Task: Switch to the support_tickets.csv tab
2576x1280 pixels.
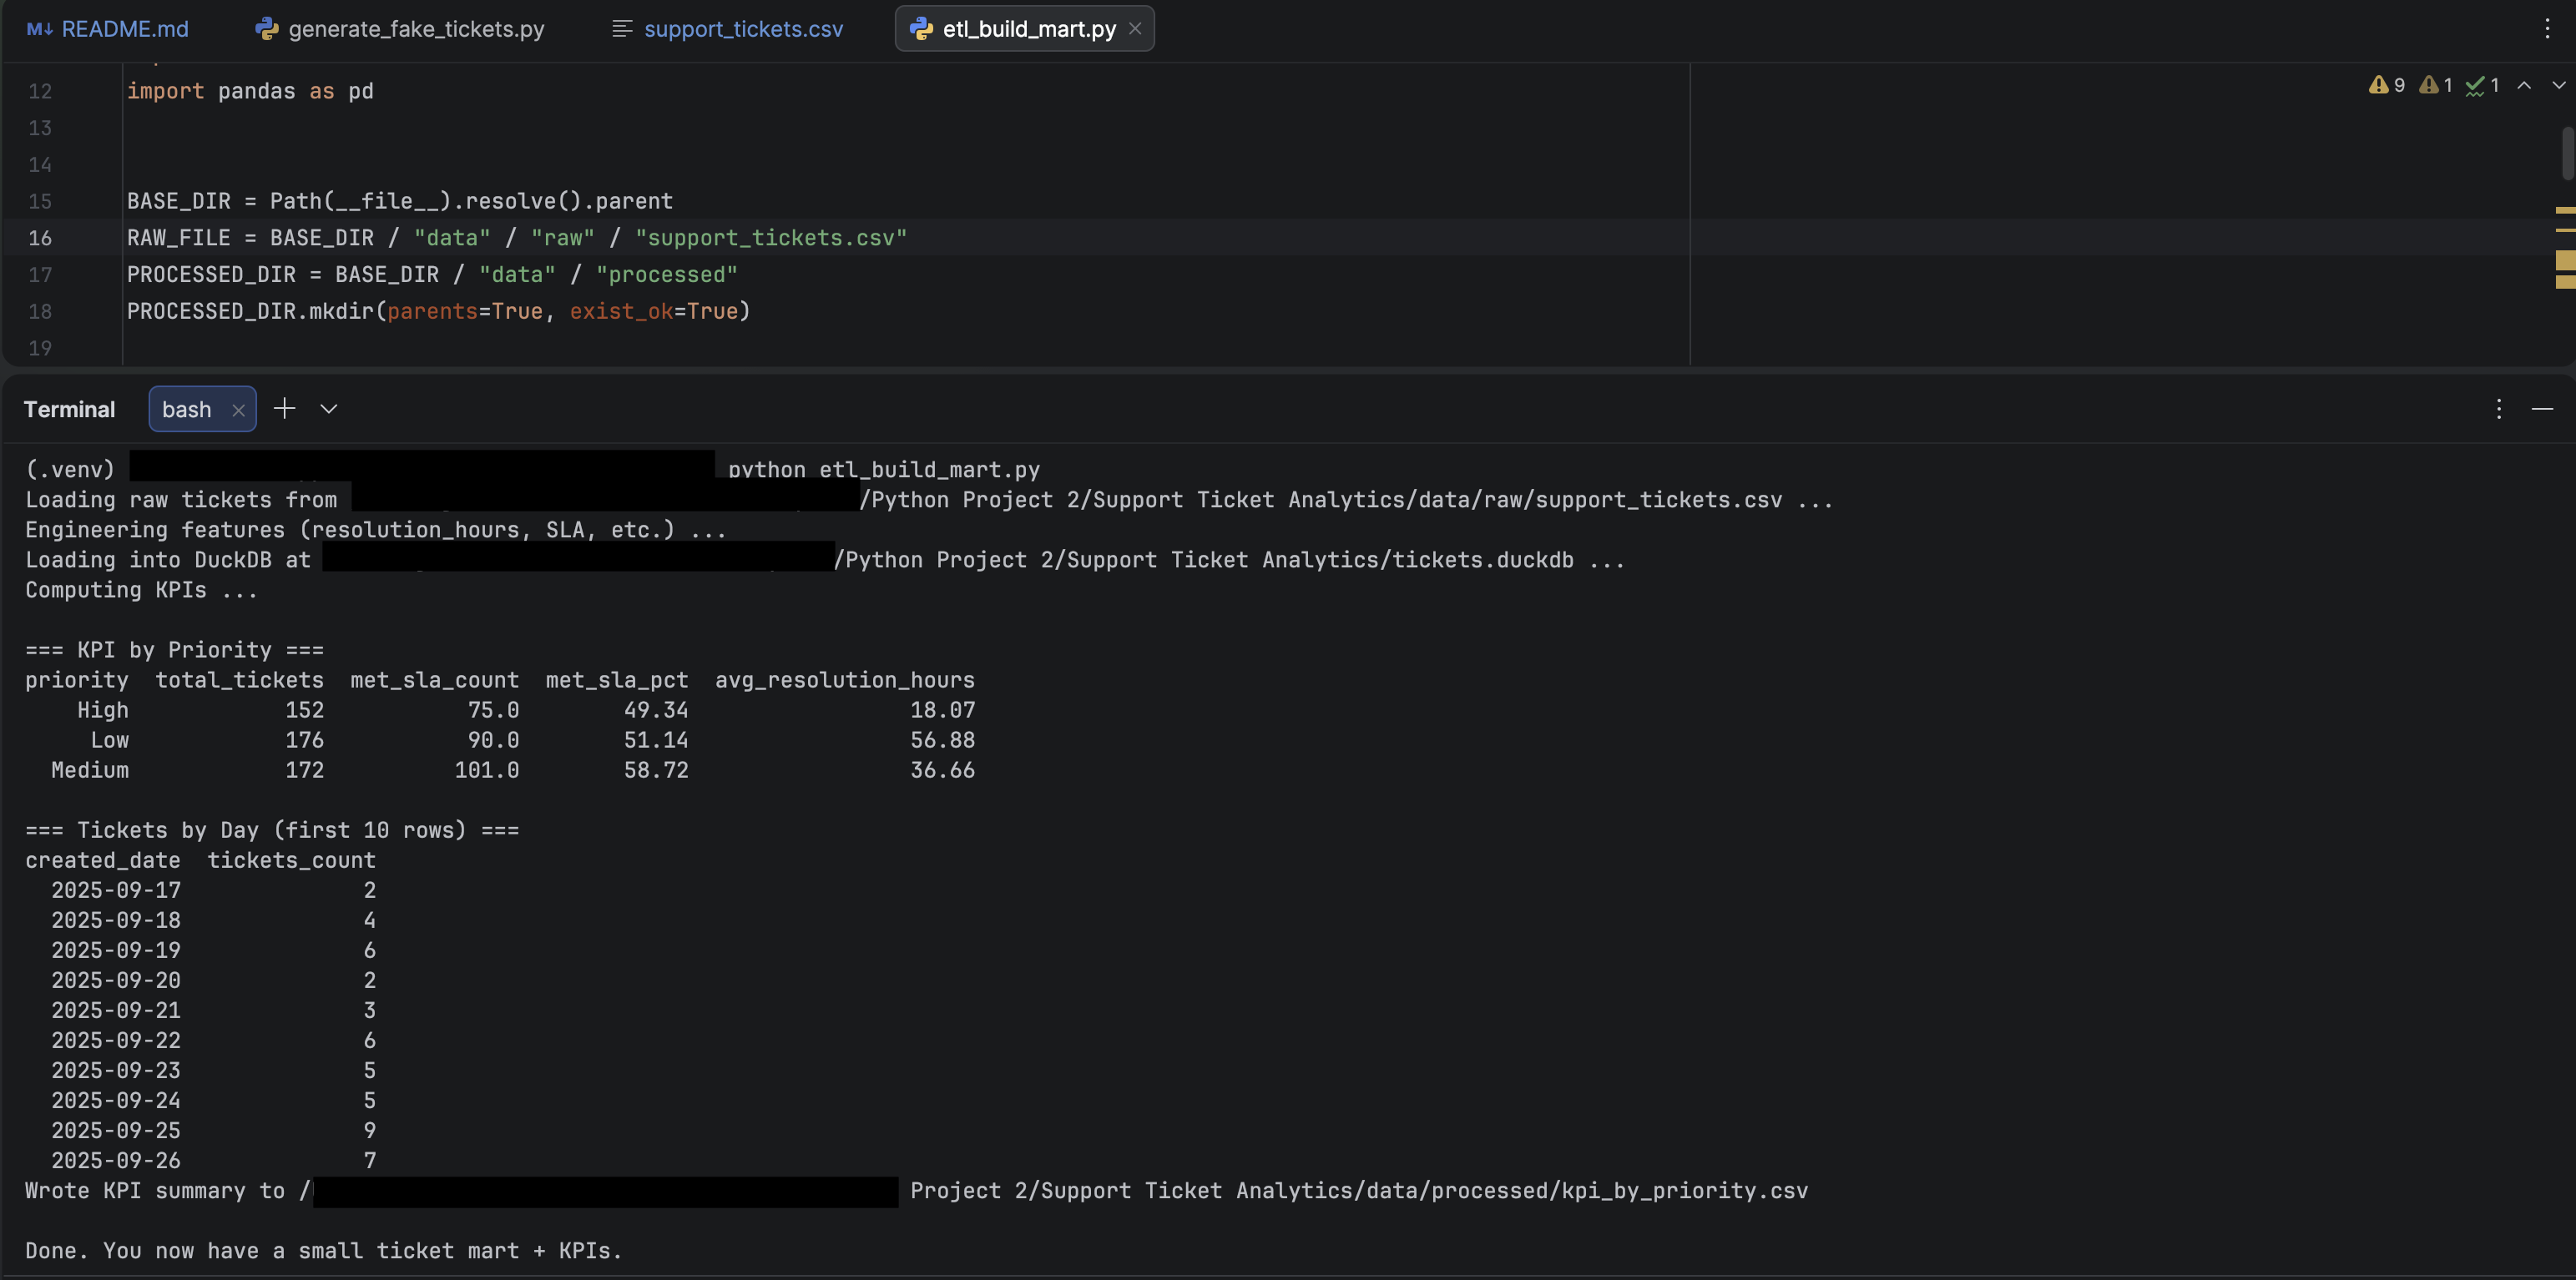Action: pos(742,28)
